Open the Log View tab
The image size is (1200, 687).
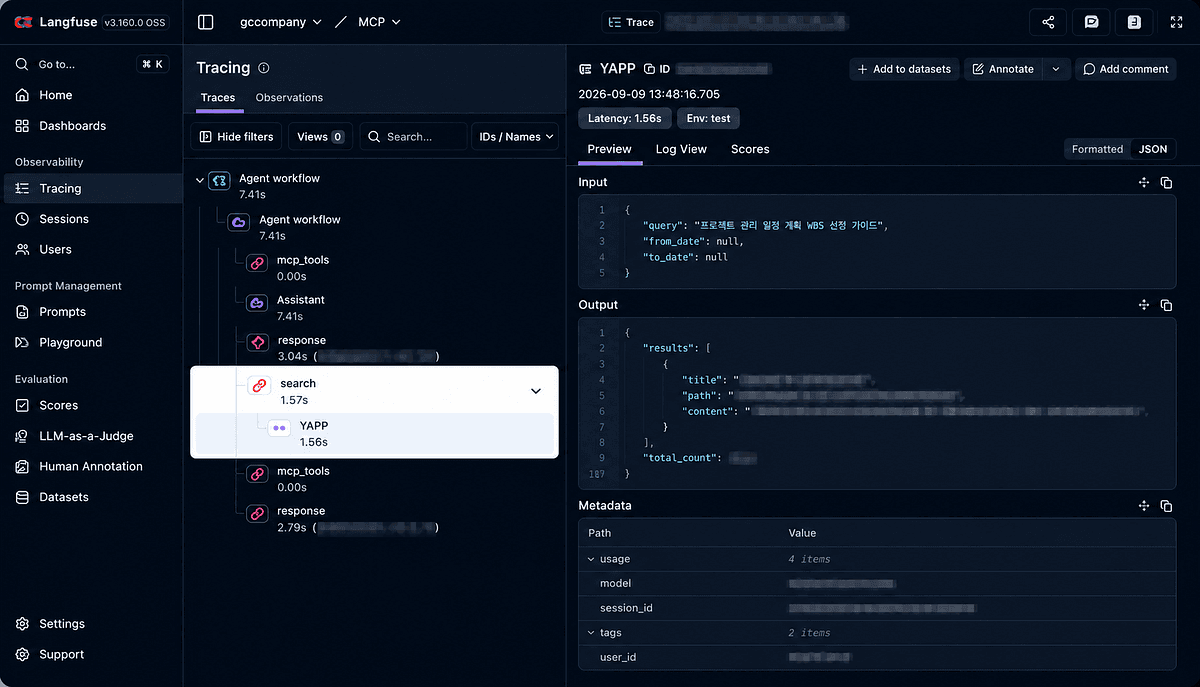681,149
